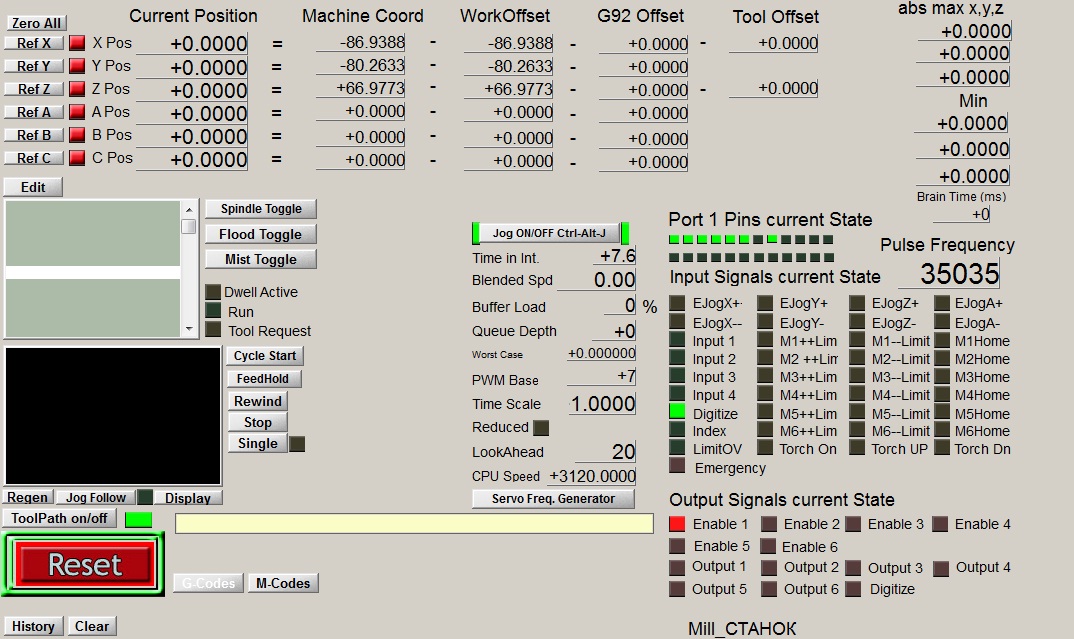The width and height of the screenshot is (1074, 639).
Task: Click the Output 1 signal LED
Action: [x=677, y=567]
